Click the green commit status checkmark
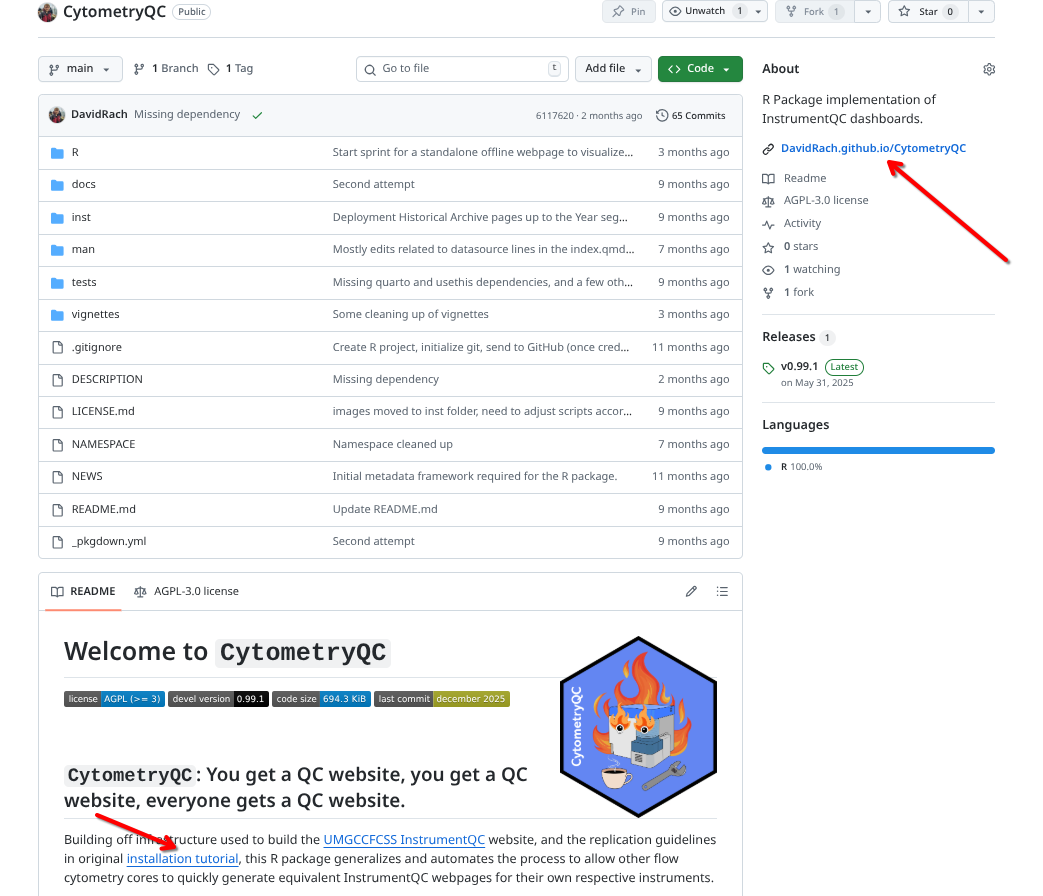 coord(257,115)
